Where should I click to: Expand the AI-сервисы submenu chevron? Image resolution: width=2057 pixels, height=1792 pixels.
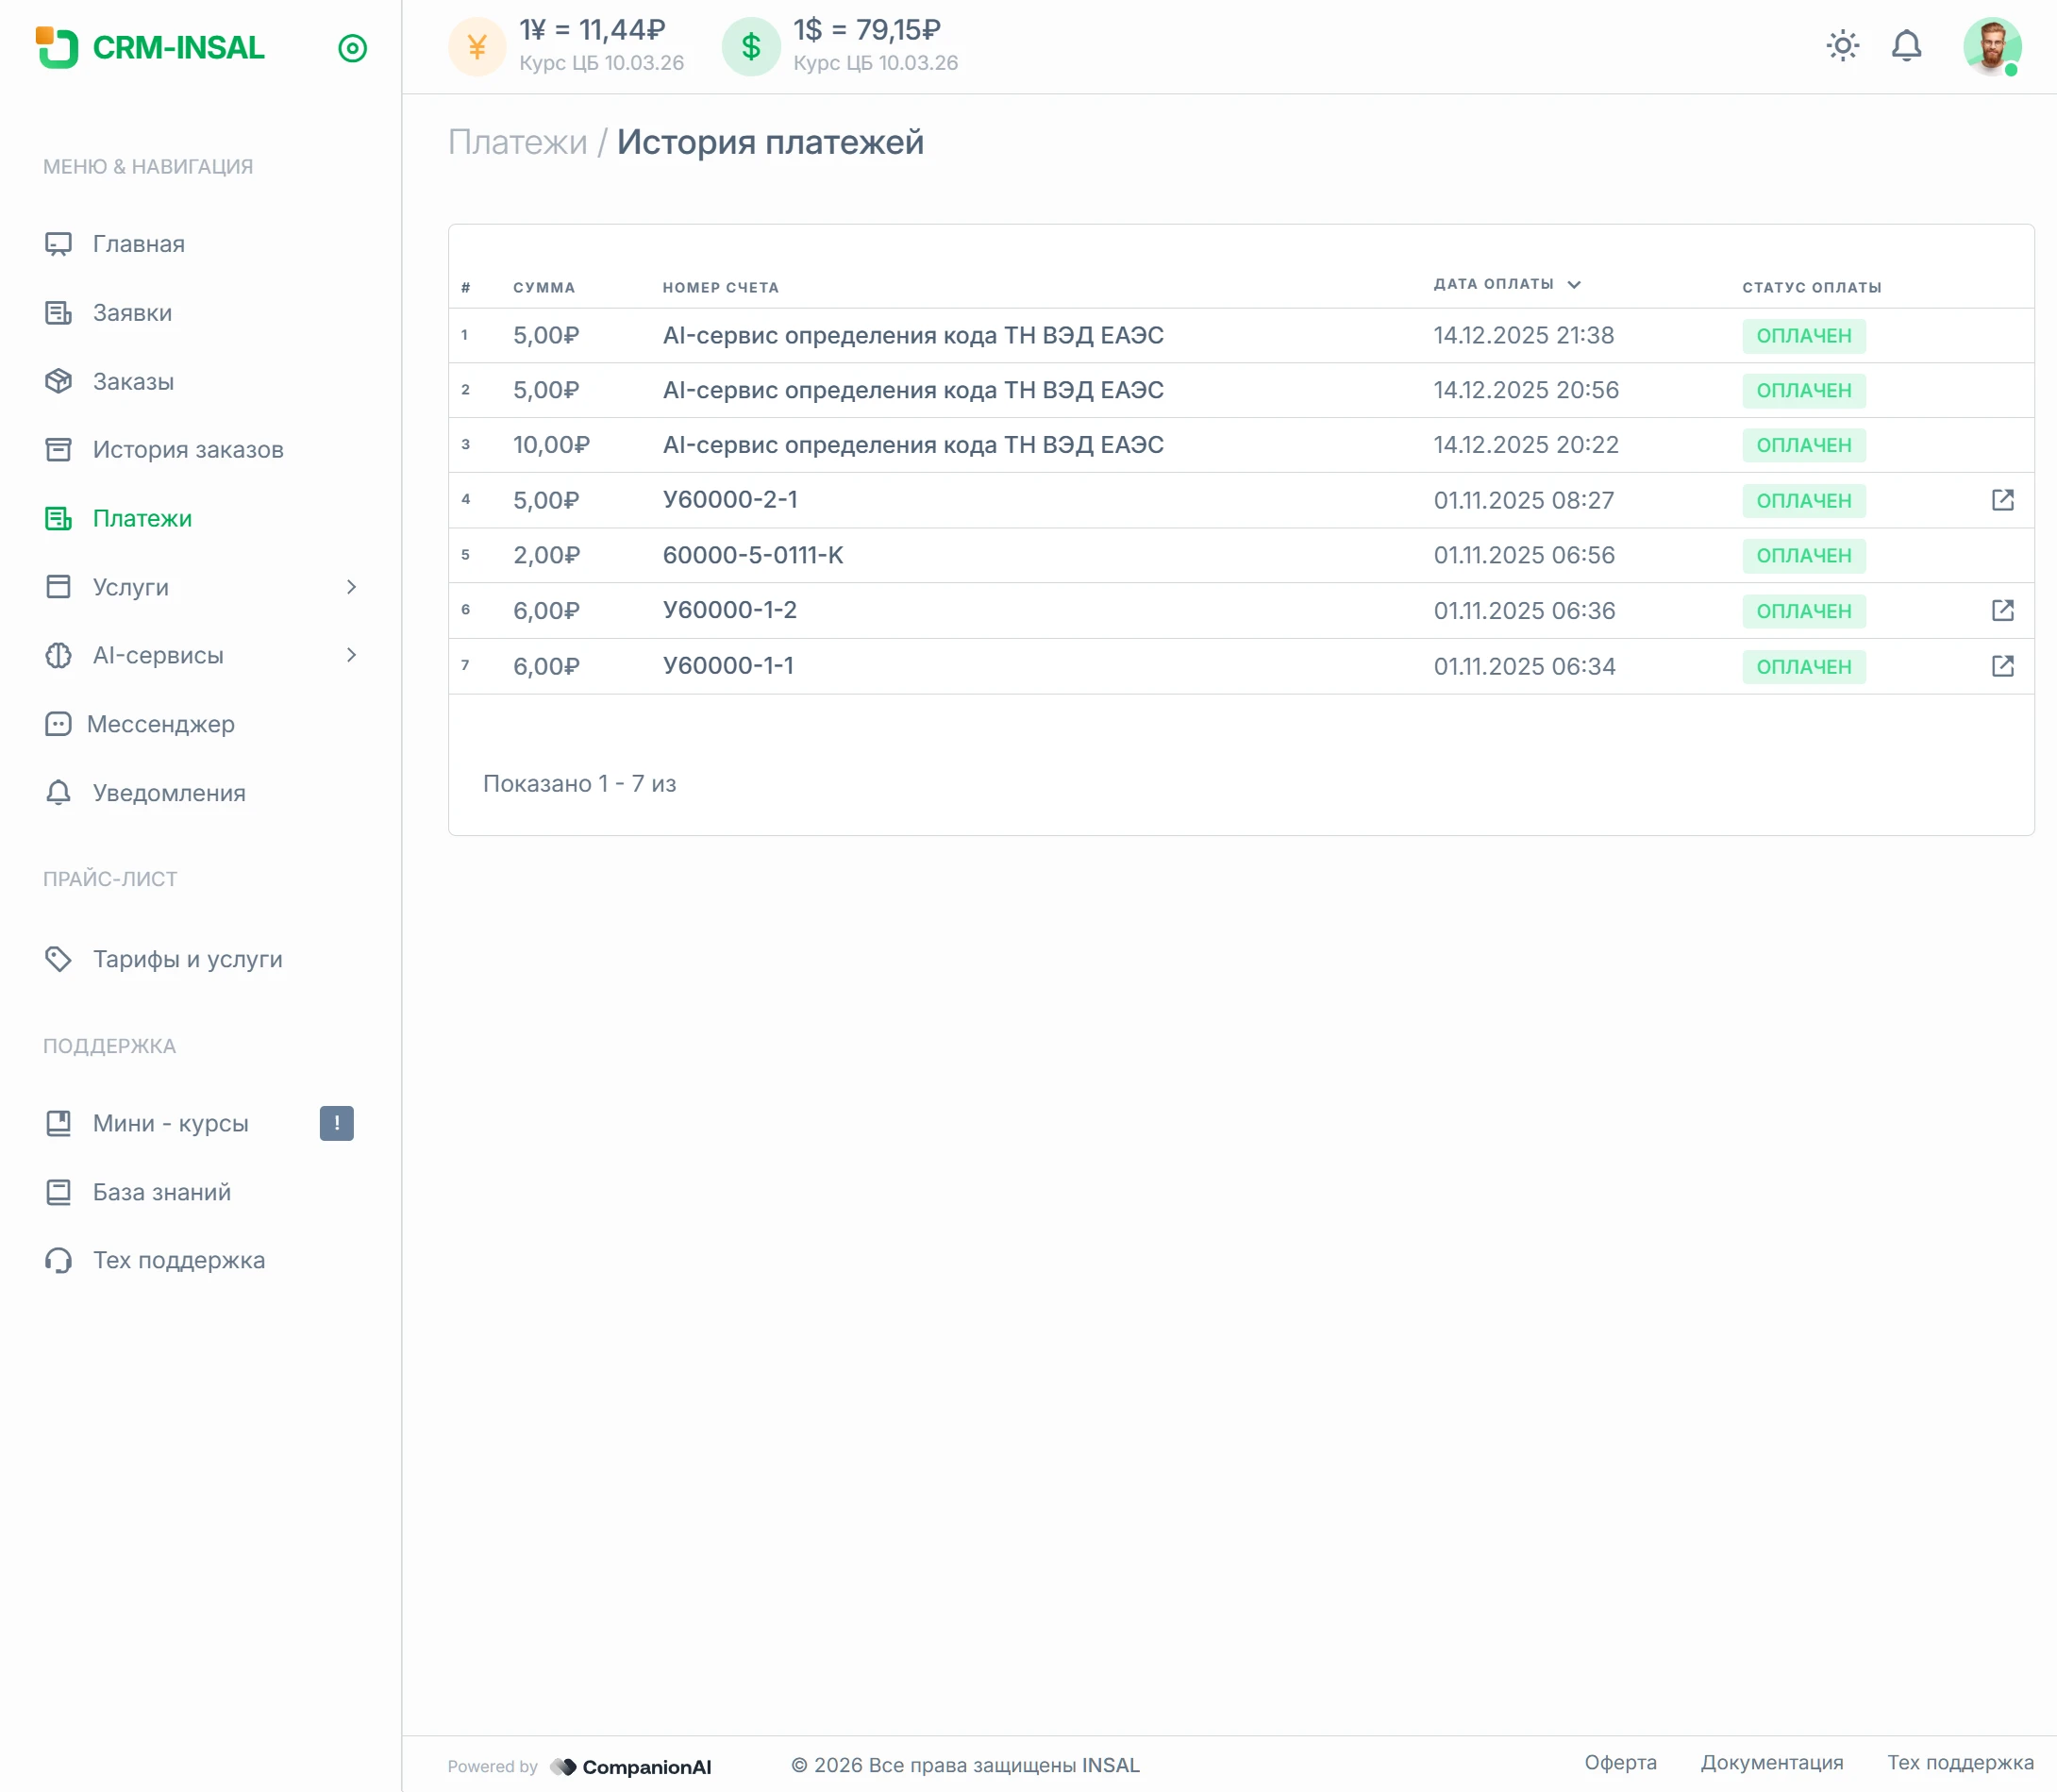(351, 655)
